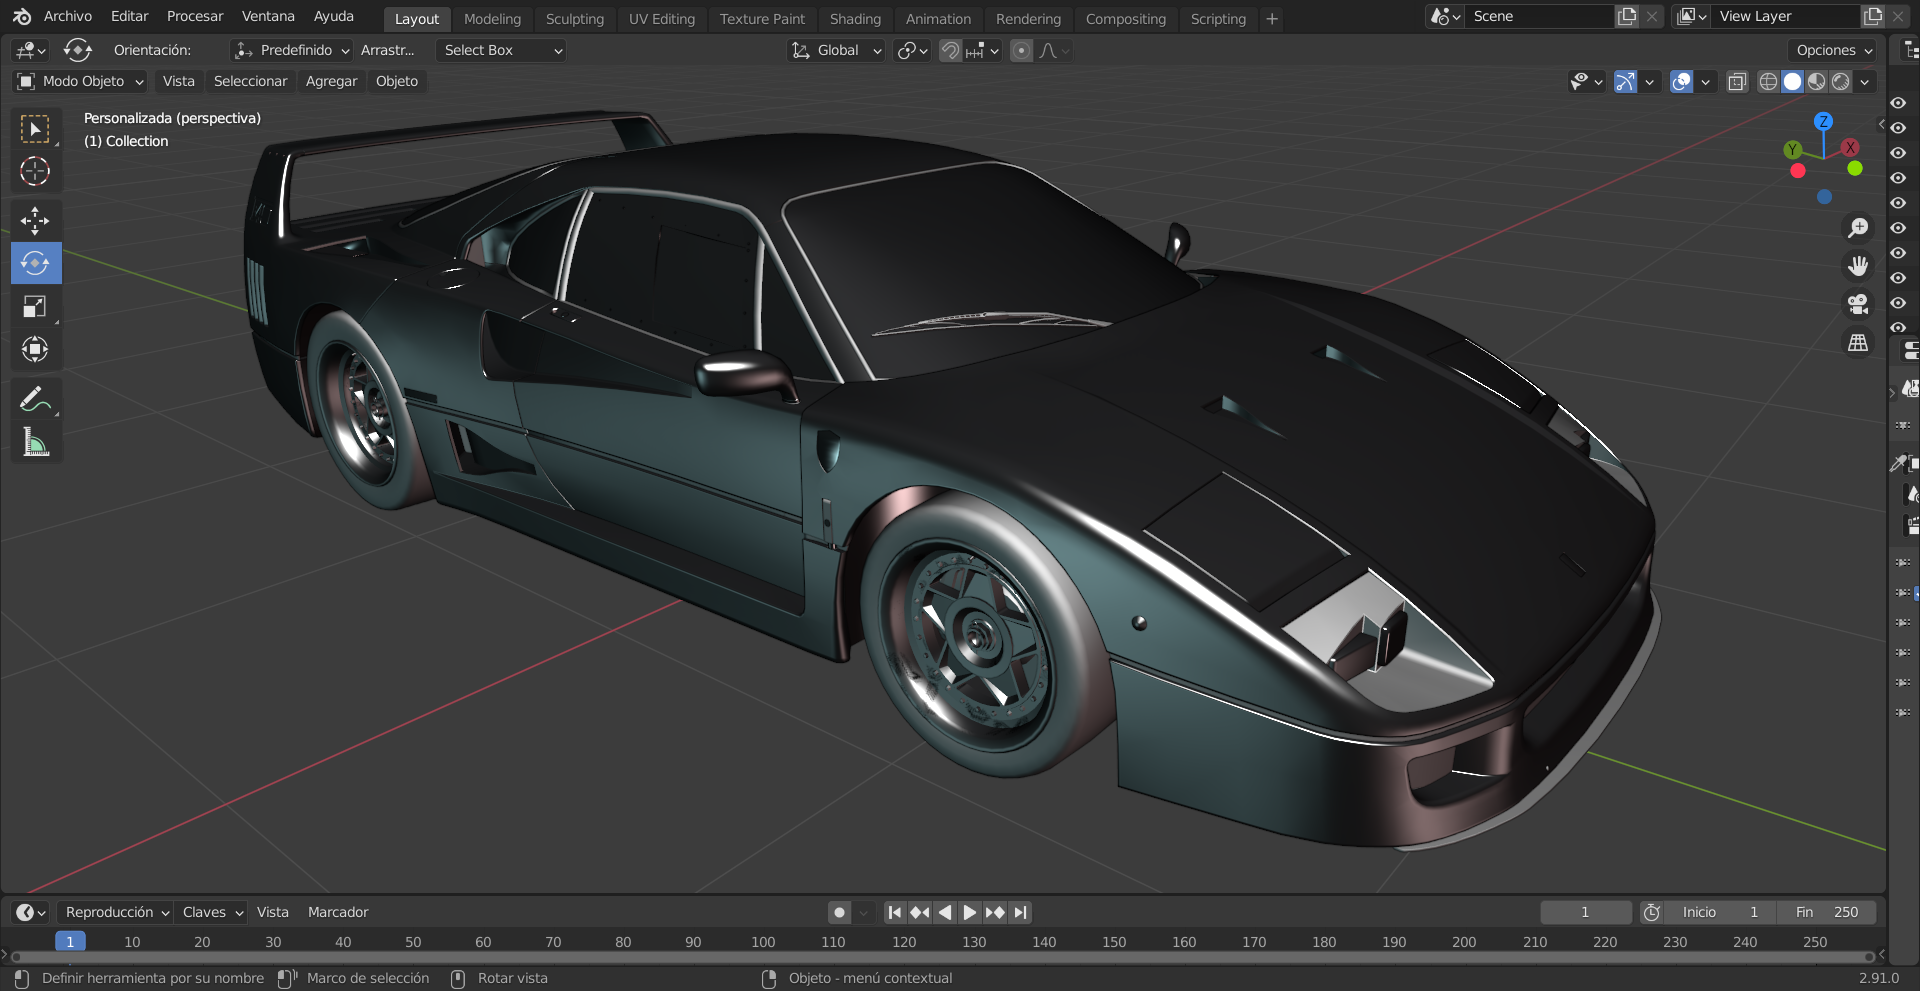
Task: Switch to the UV Editing workspace tab
Action: 661,19
